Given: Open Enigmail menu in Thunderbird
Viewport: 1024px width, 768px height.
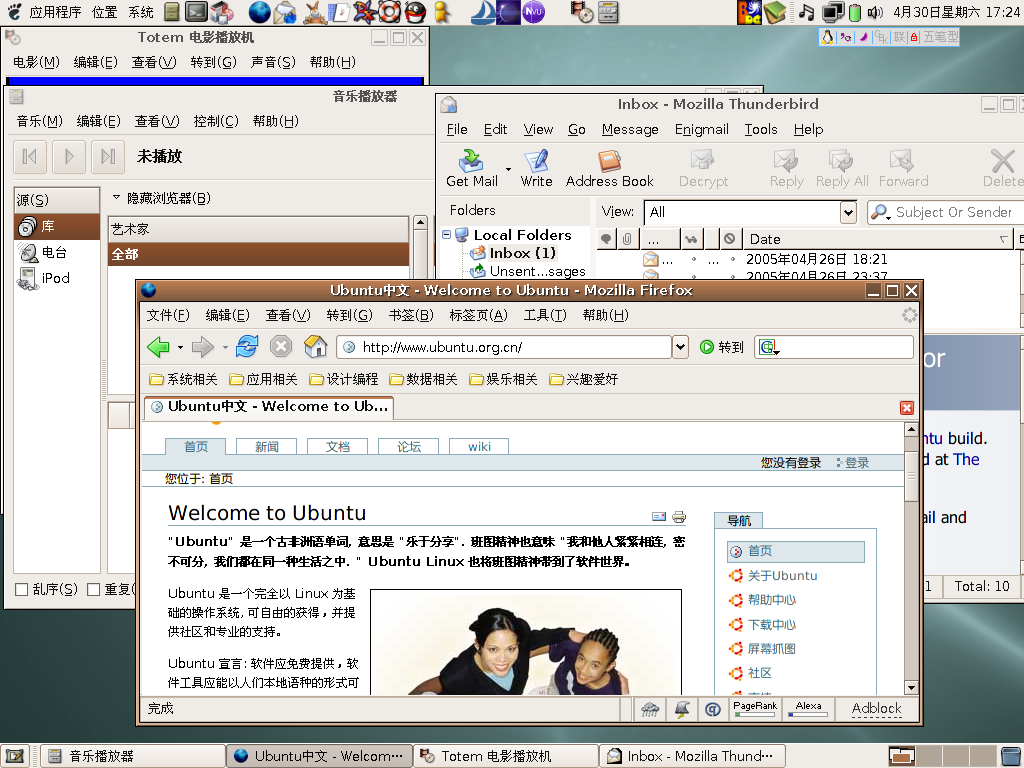Looking at the screenshot, I should (x=701, y=129).
